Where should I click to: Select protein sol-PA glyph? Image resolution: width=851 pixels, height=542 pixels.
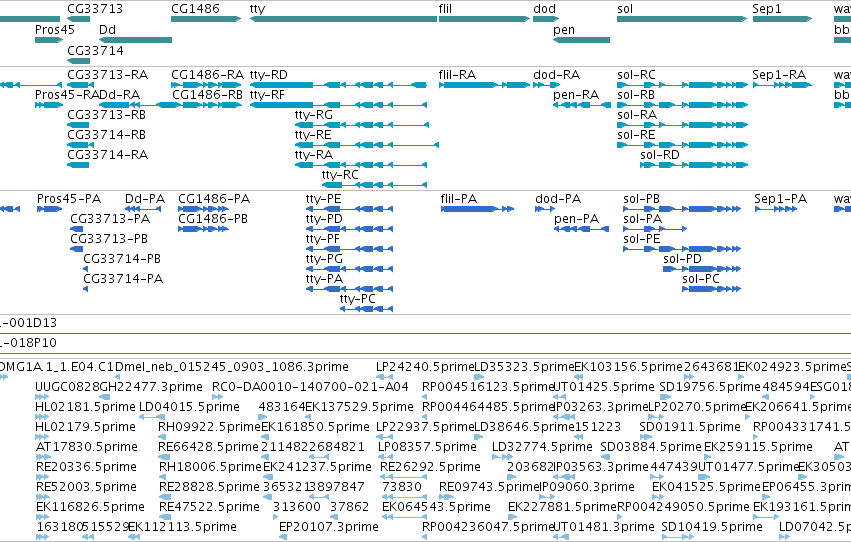655,229
